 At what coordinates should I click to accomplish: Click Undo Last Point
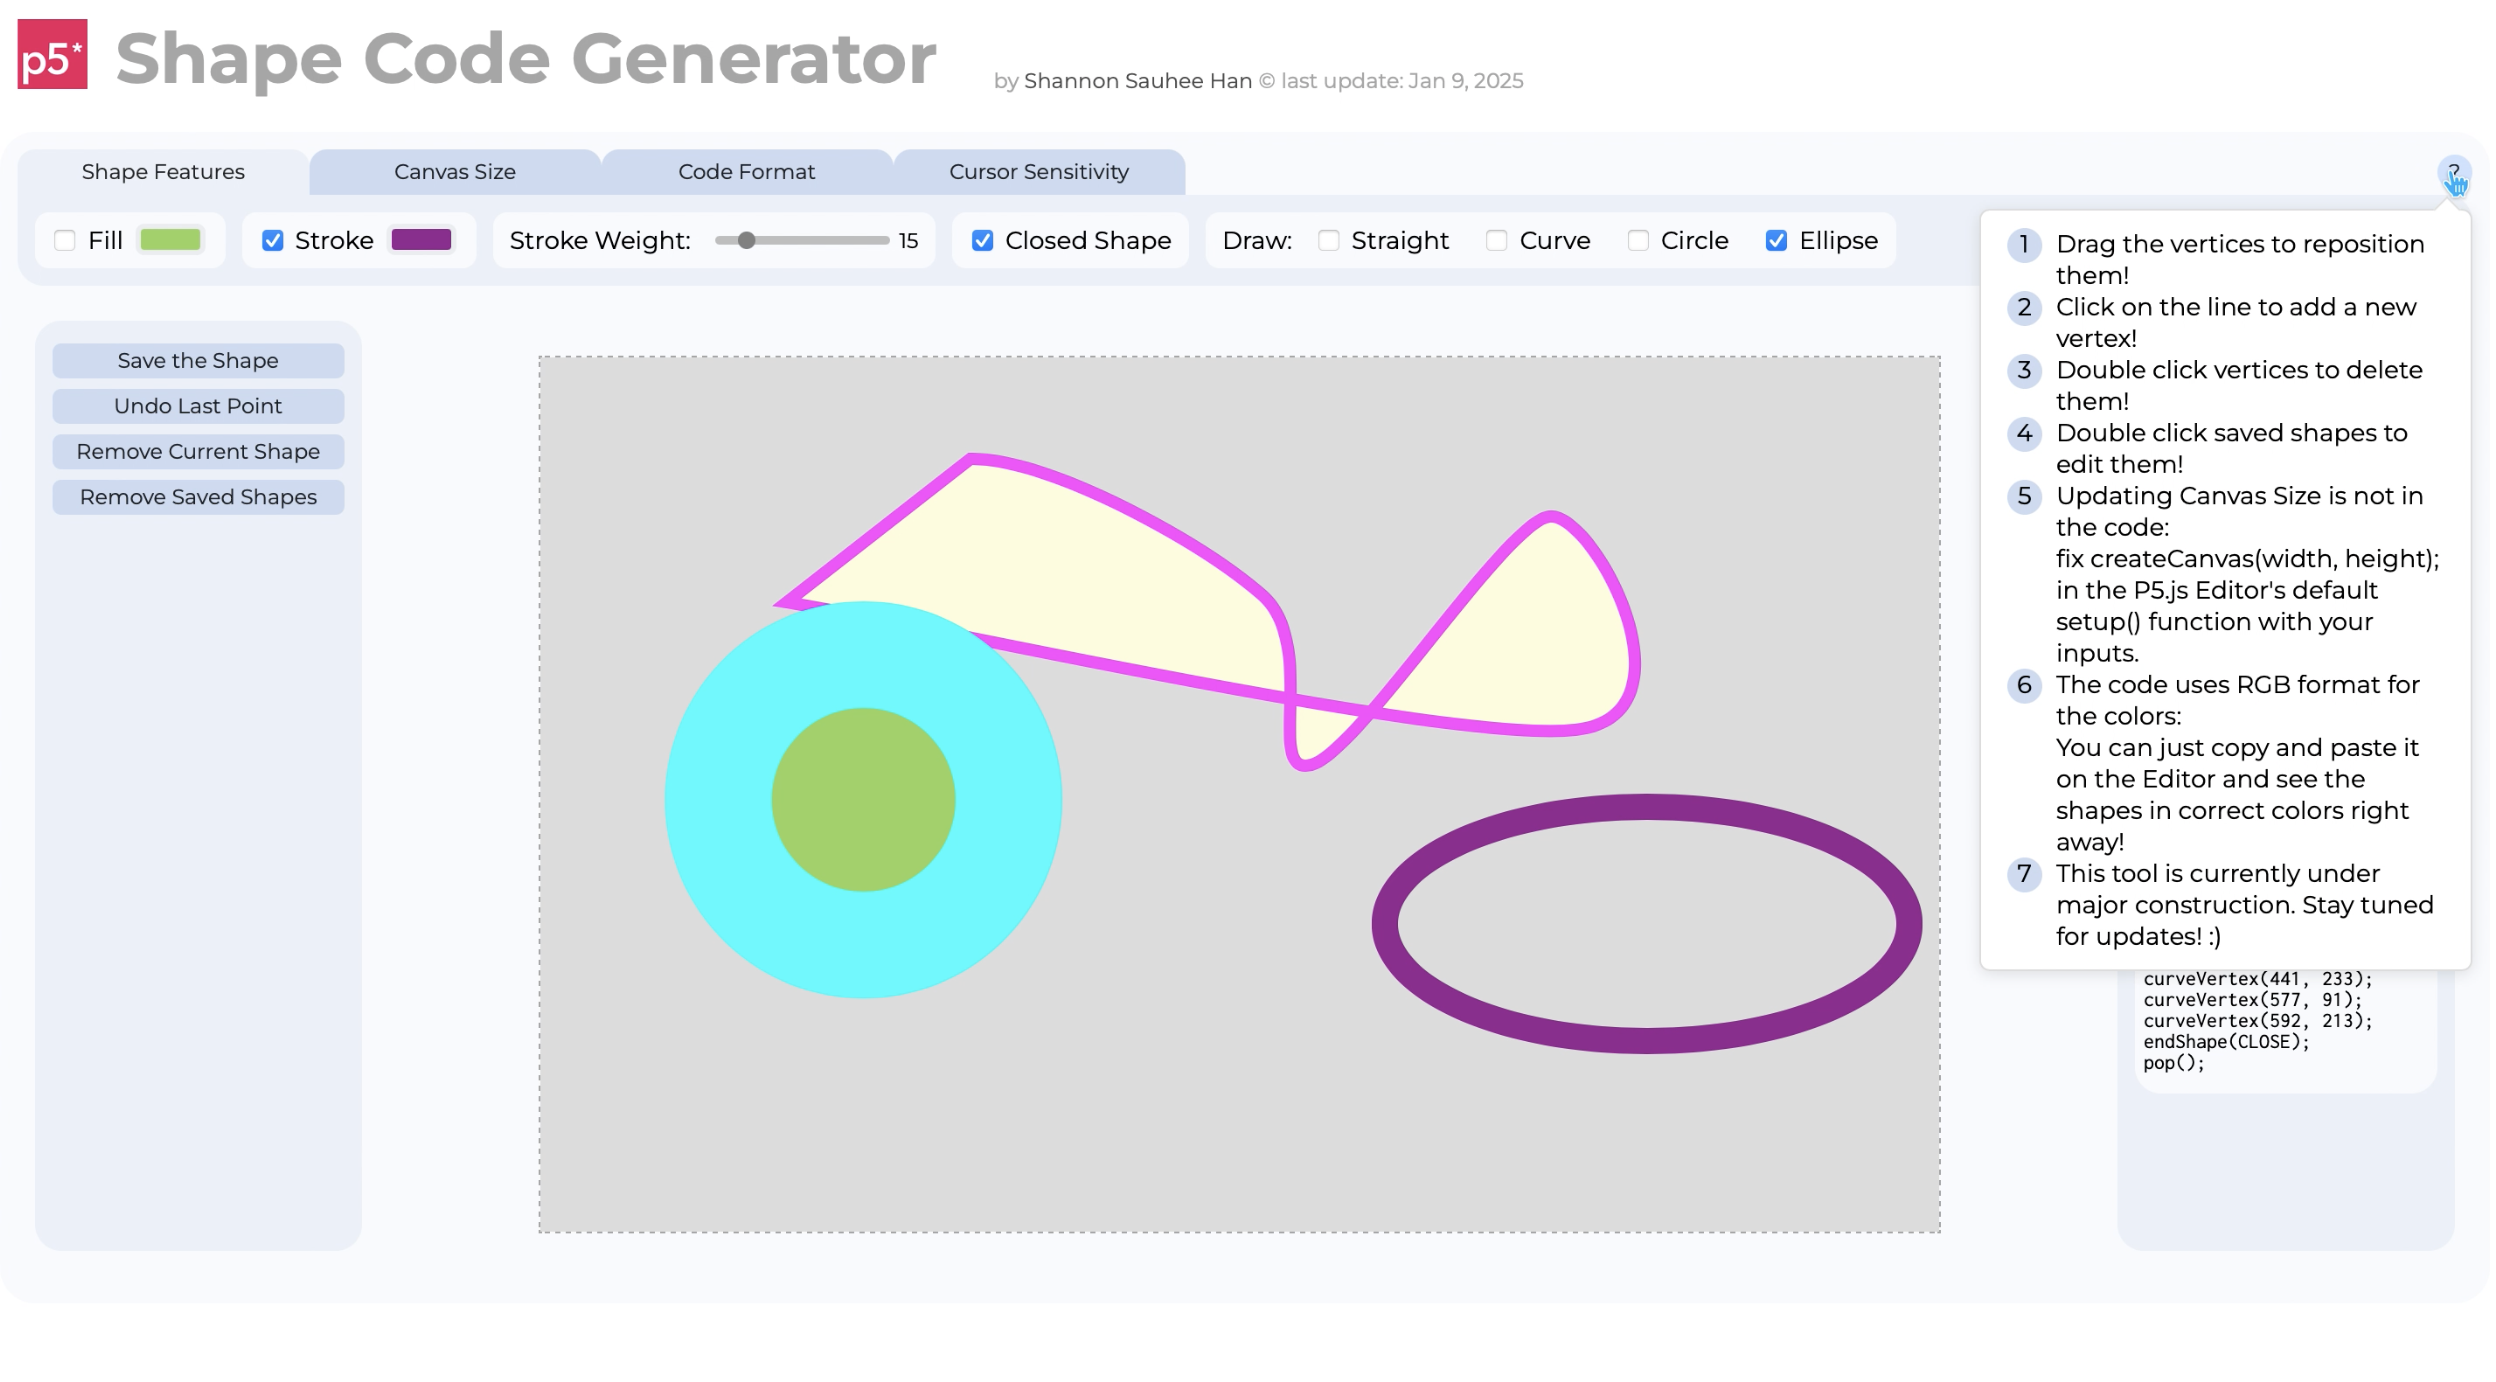click(198, 406)
